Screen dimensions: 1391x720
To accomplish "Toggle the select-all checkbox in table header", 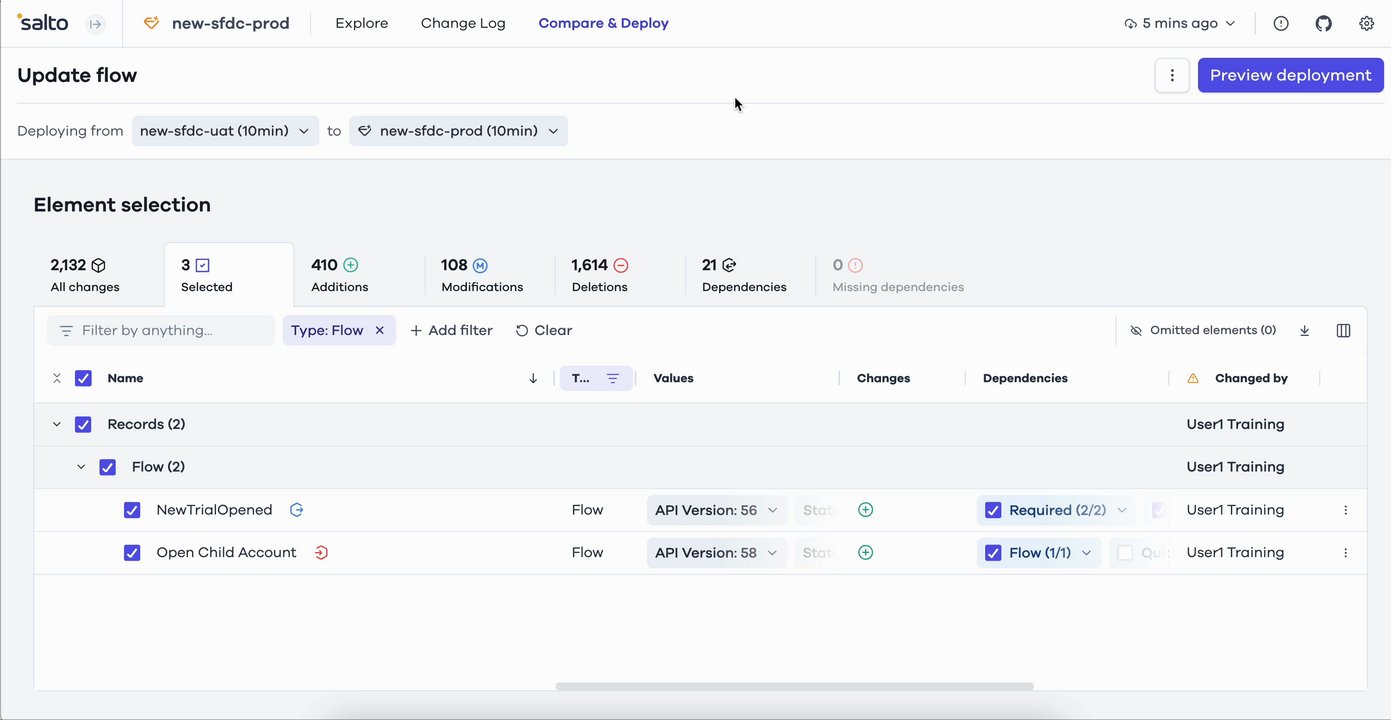I will click(84, 378).
